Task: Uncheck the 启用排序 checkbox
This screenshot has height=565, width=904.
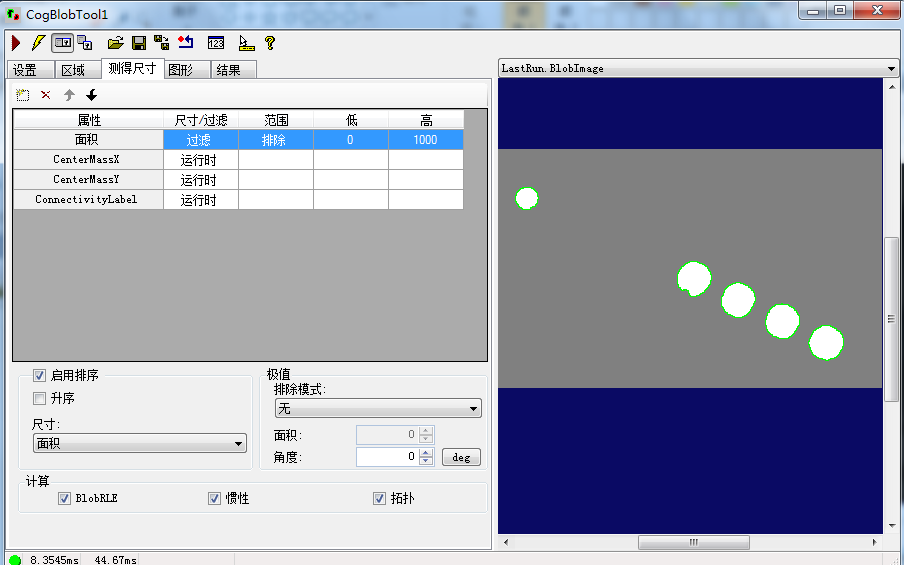Action: (x=40, y=376)
